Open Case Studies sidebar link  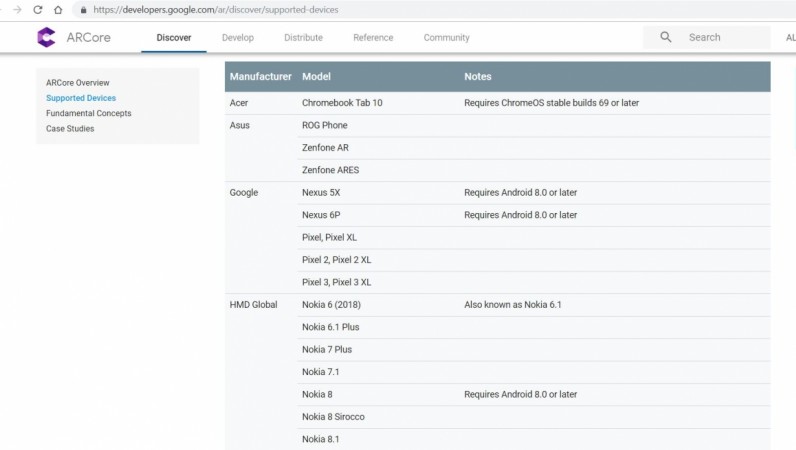[x=70, y=128]
